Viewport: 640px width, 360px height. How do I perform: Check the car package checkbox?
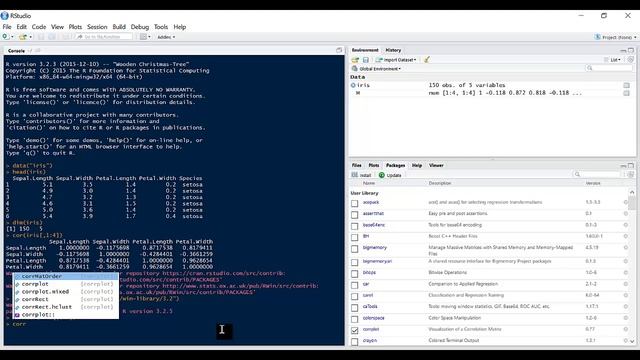pos(355,285)
